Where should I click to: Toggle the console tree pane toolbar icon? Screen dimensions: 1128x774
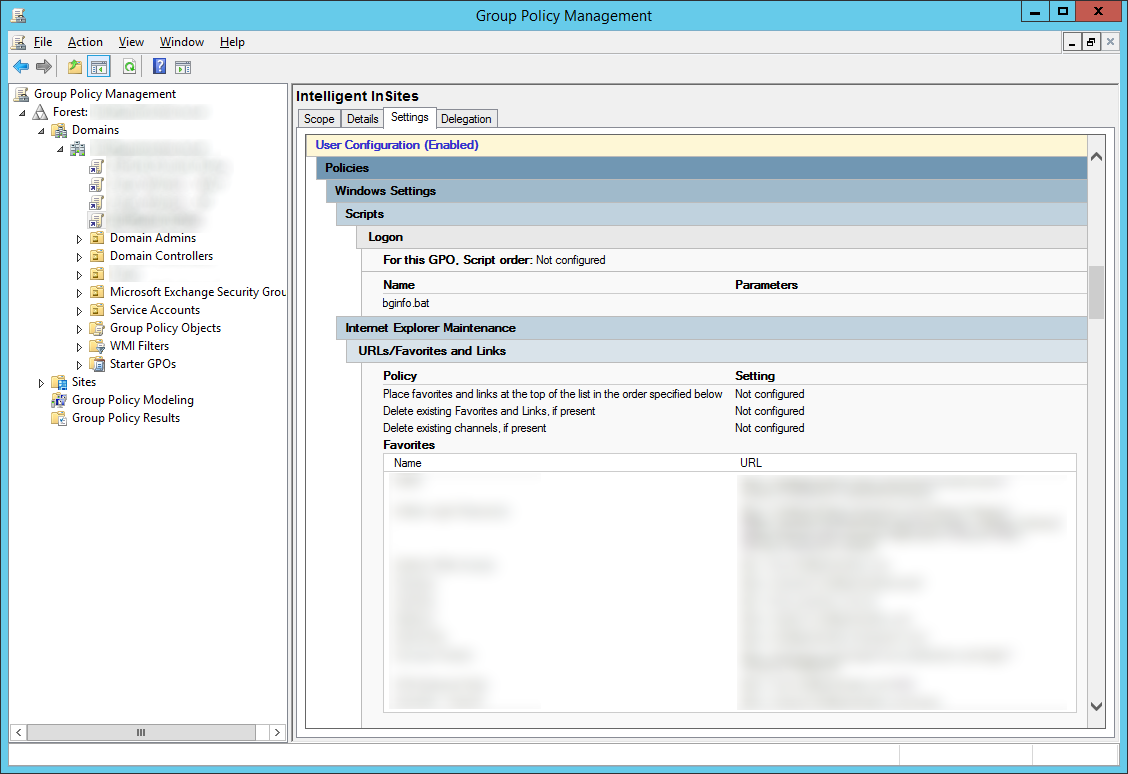(99, 67)
